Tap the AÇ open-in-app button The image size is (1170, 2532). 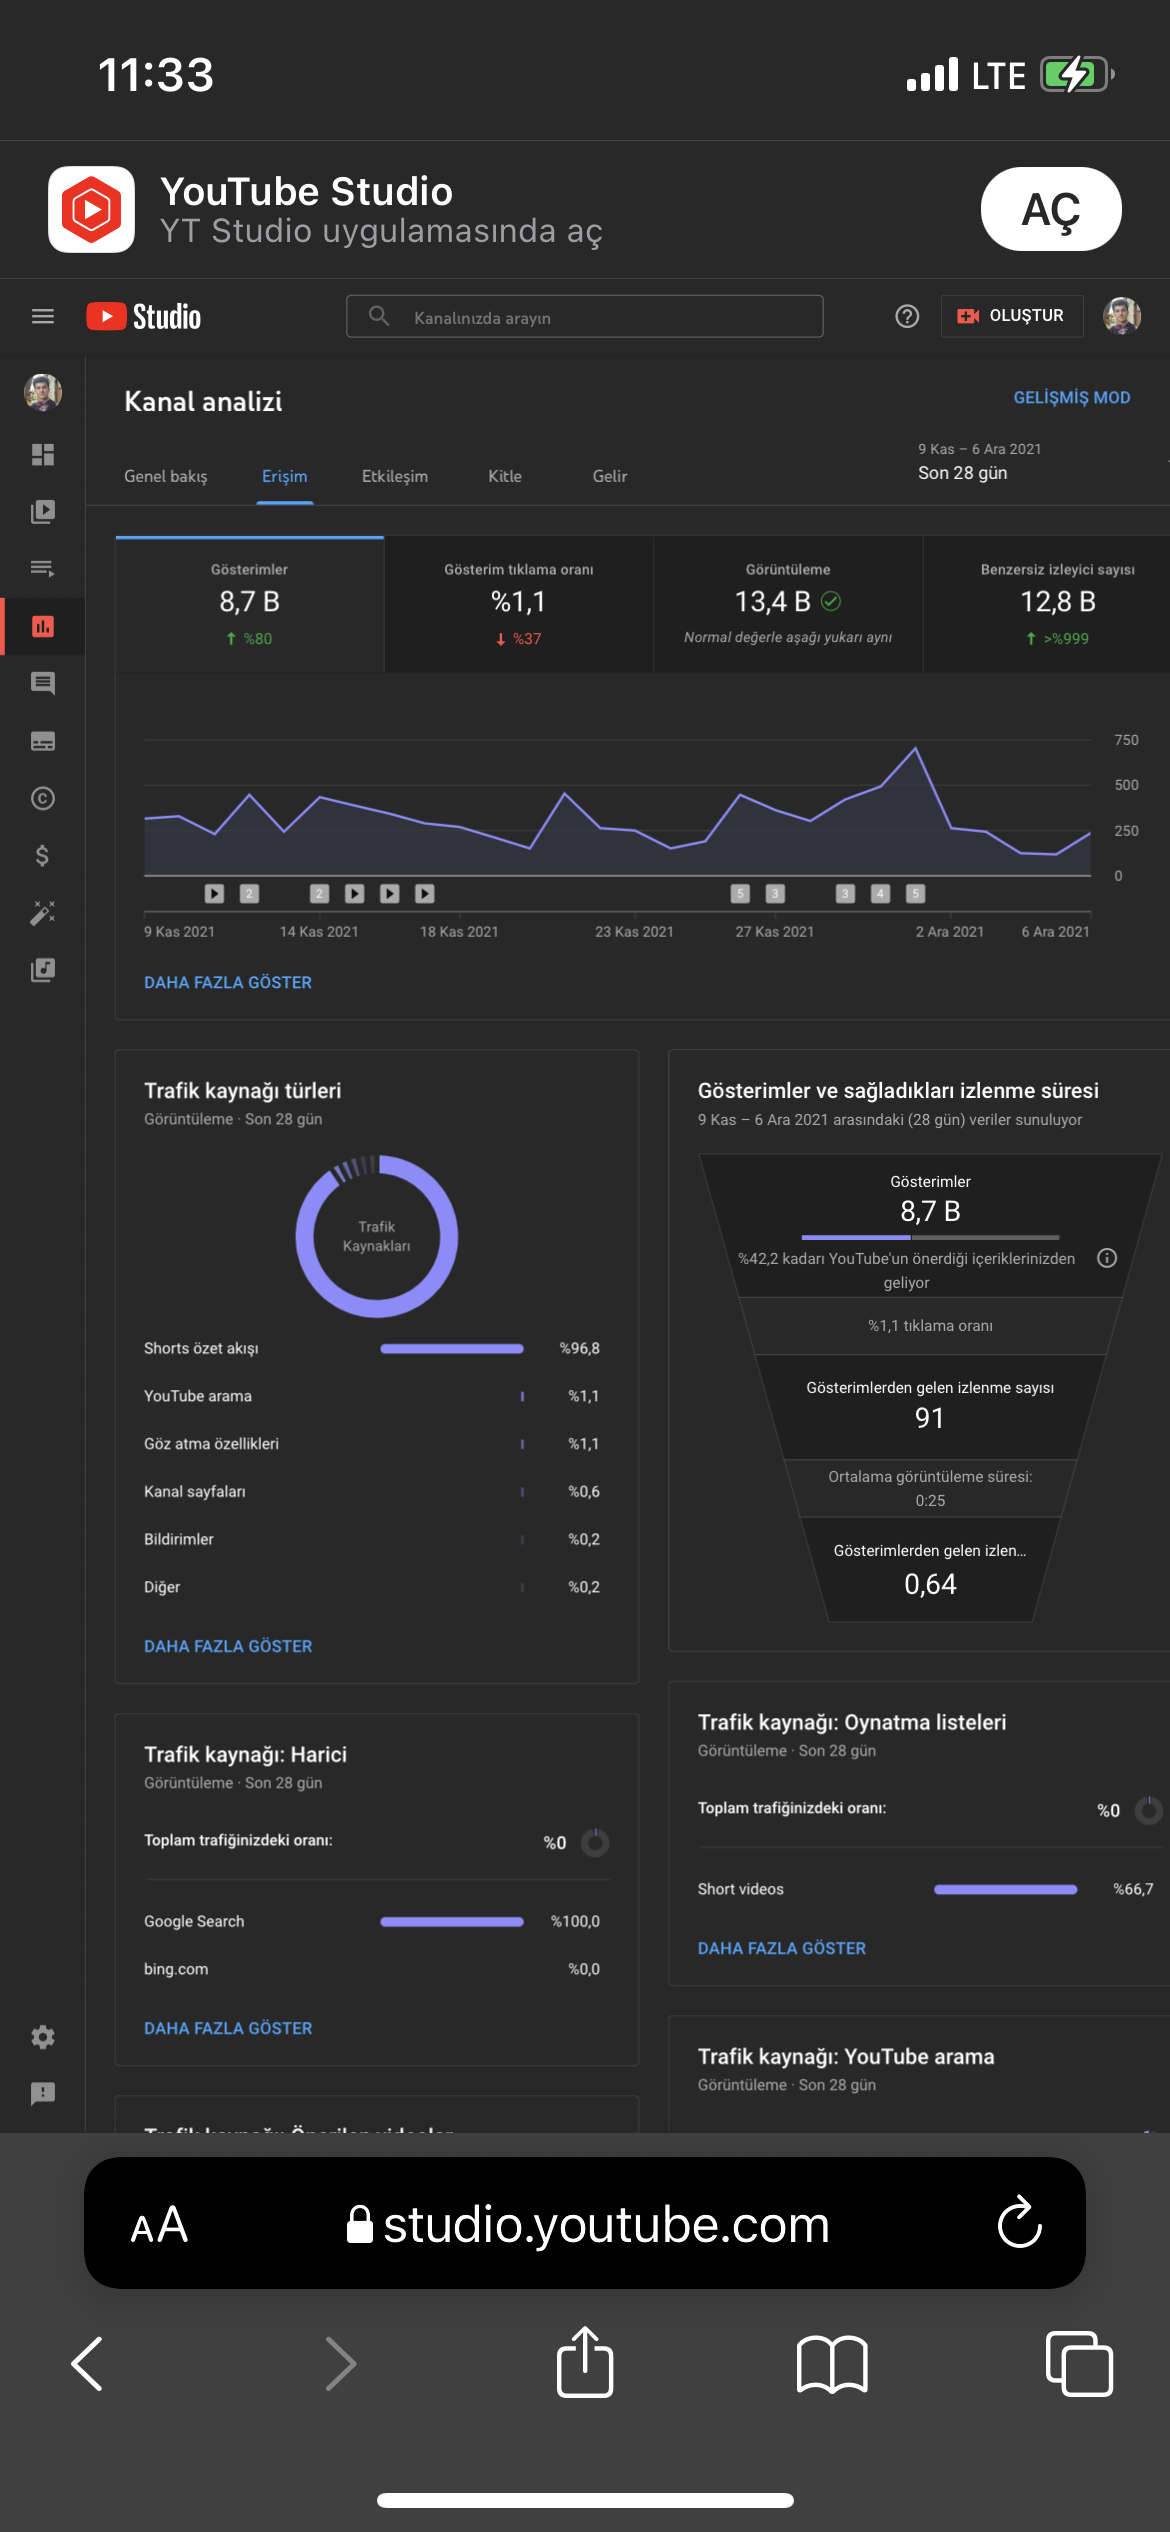pyautogui.click(x=1051, y=209)
